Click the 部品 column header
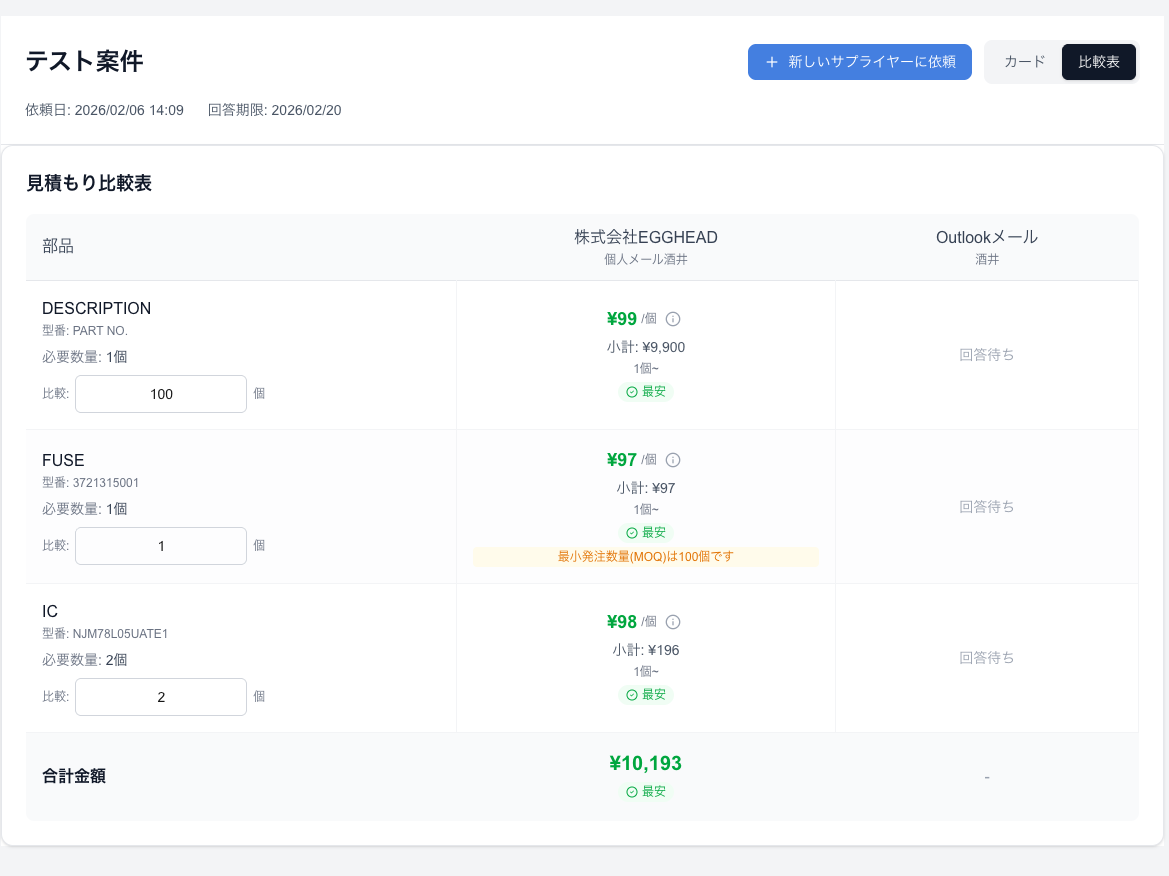The image size is (1169, 876). [x=58, y=247]
